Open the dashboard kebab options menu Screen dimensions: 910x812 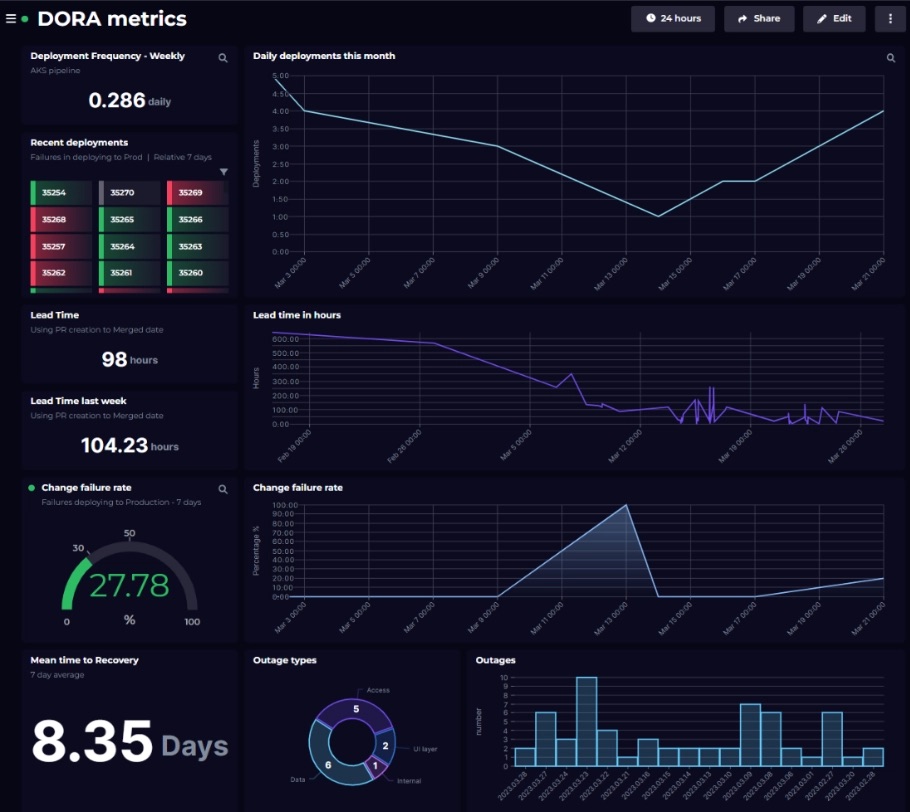pyautogui.click(x=888, y=18)
